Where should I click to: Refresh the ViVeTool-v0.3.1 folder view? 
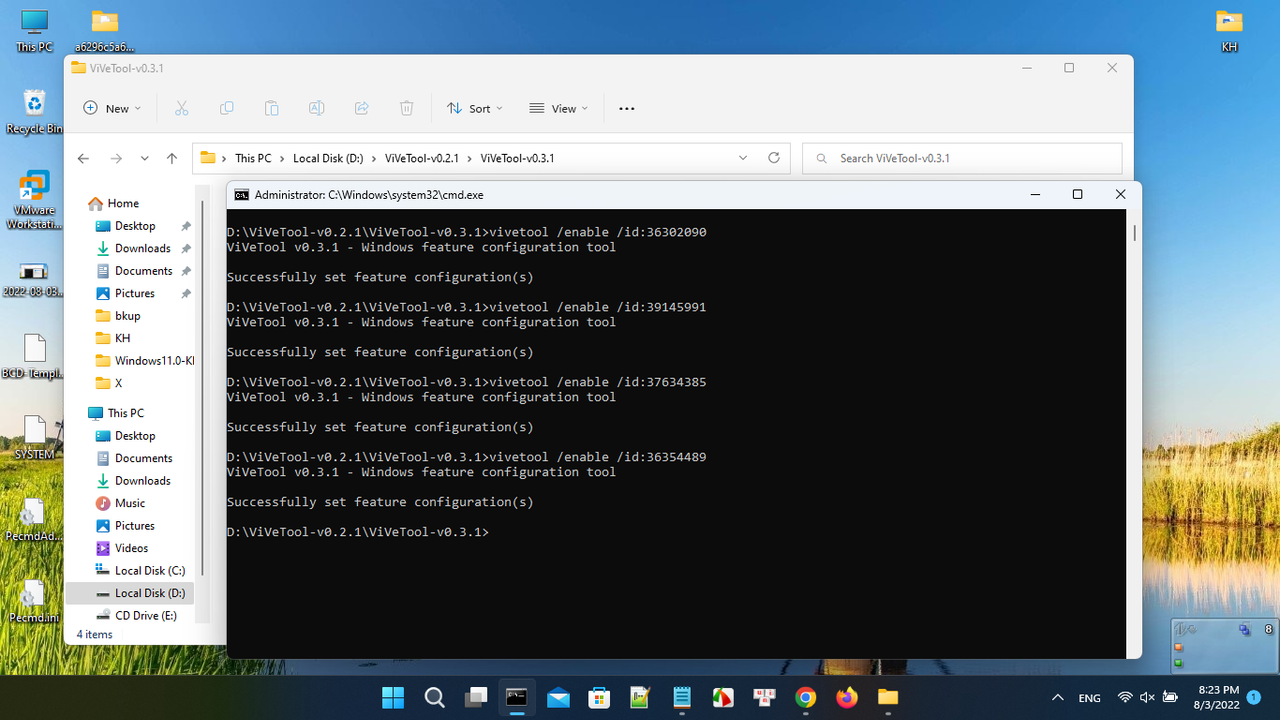point(773,158)
